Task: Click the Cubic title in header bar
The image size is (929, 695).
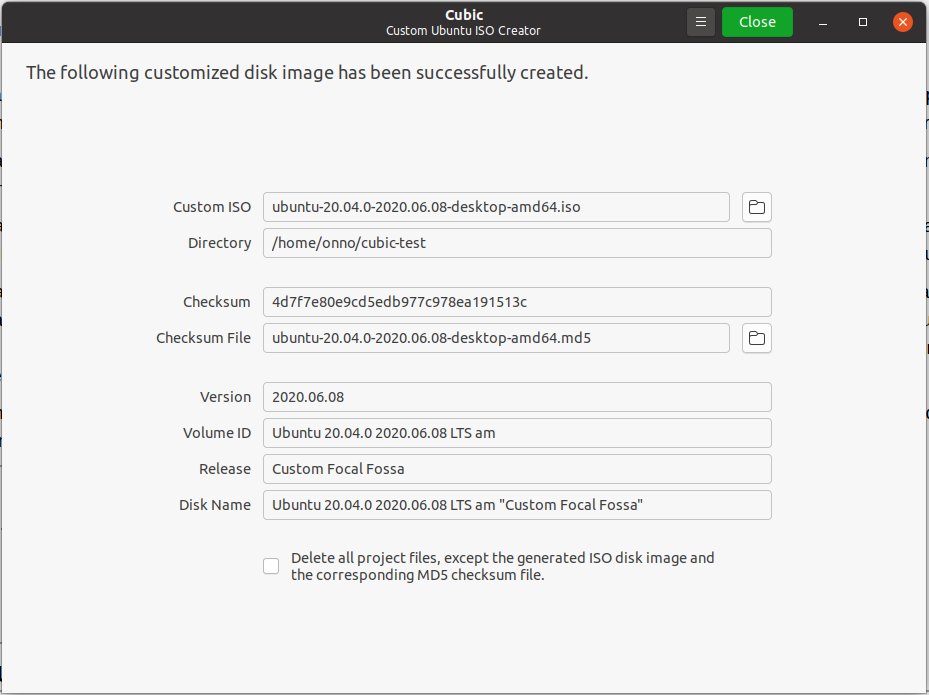Action: tap(463, 15)
